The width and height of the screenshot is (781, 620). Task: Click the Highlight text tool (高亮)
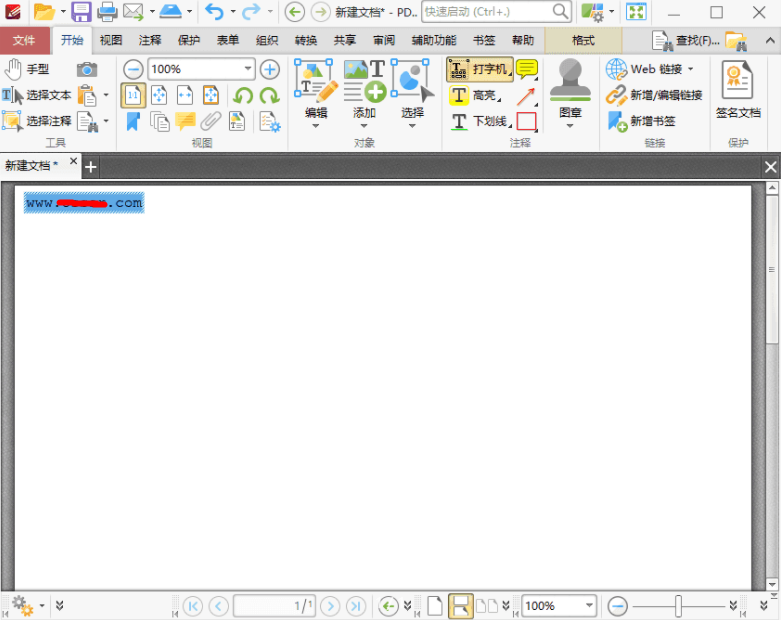coord(475,96)
